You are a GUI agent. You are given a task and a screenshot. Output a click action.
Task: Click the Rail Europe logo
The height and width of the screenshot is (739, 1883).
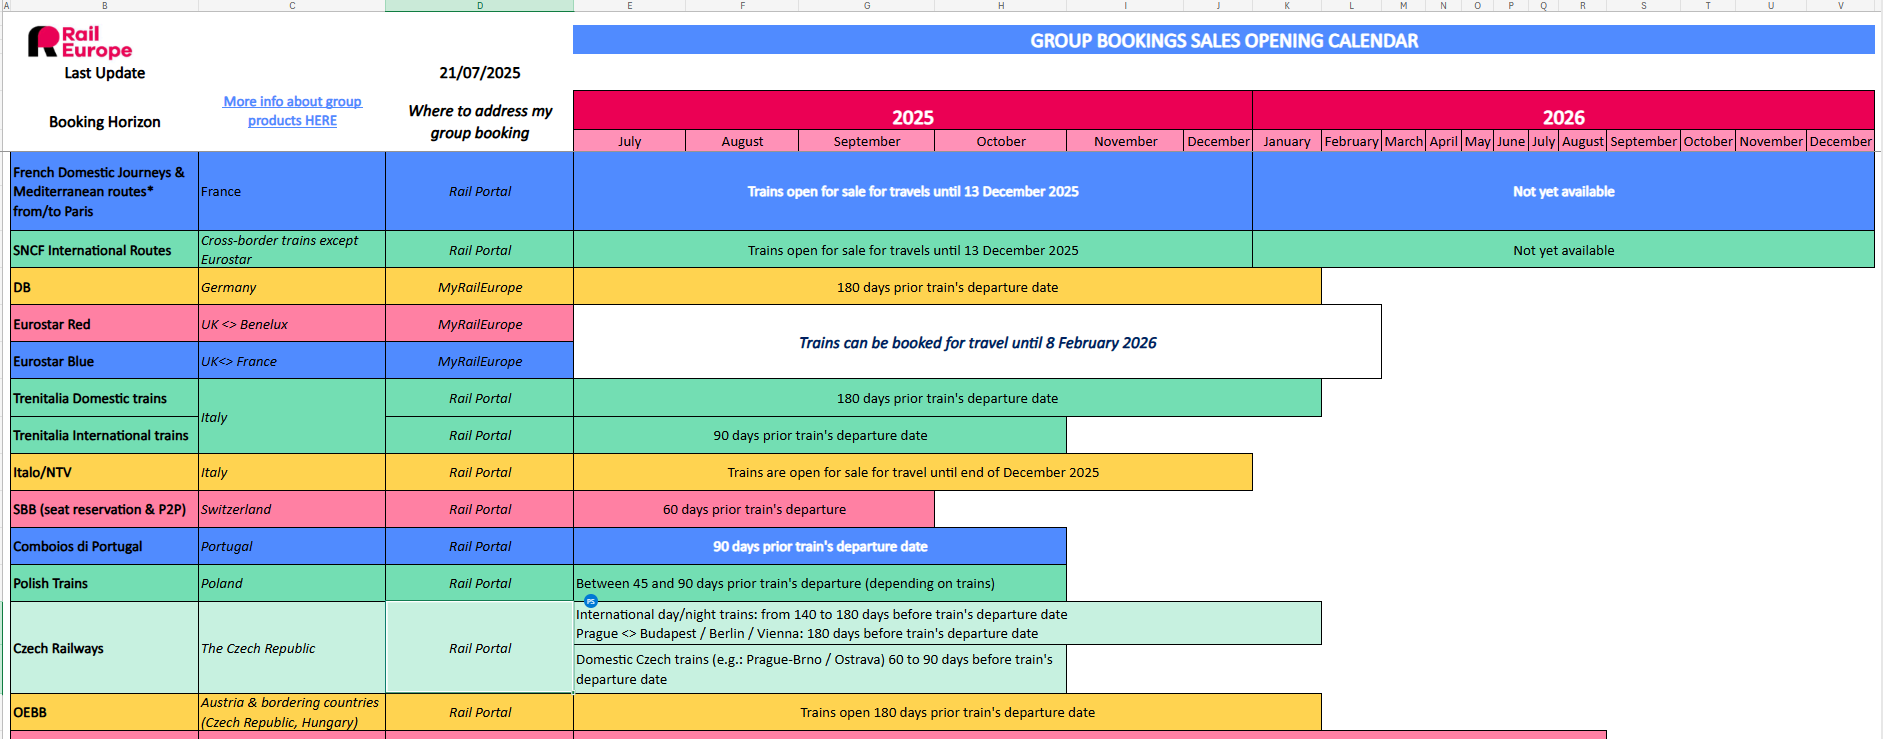point(80,42)
